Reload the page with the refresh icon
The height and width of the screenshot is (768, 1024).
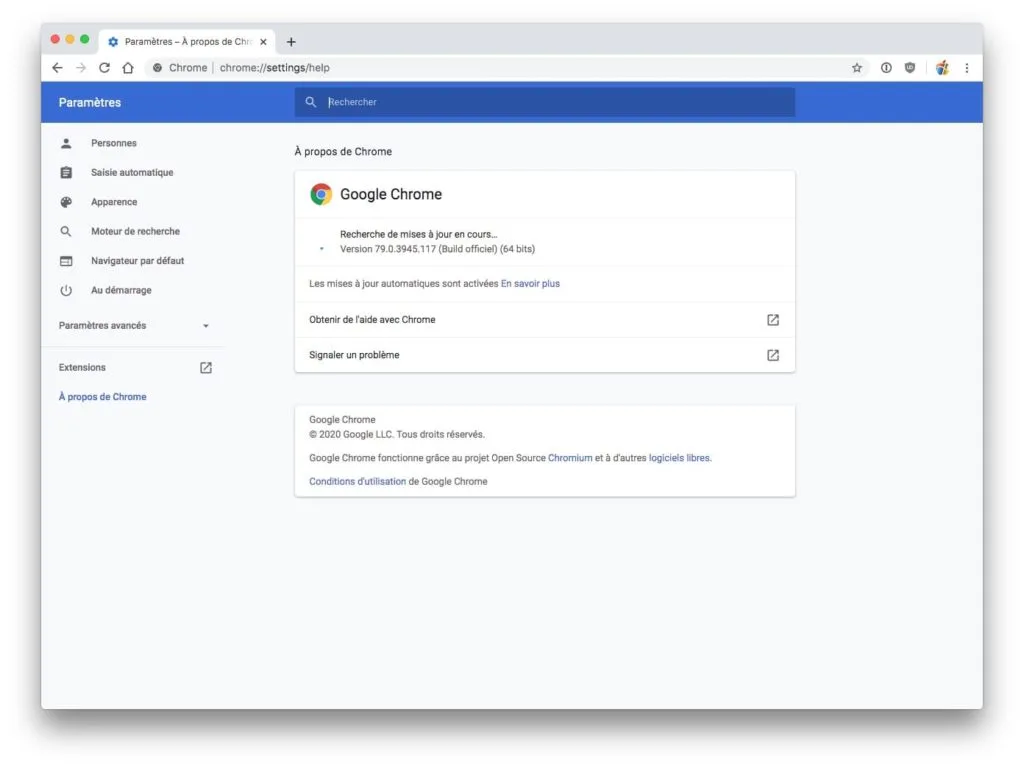click(x=104, y=68)
